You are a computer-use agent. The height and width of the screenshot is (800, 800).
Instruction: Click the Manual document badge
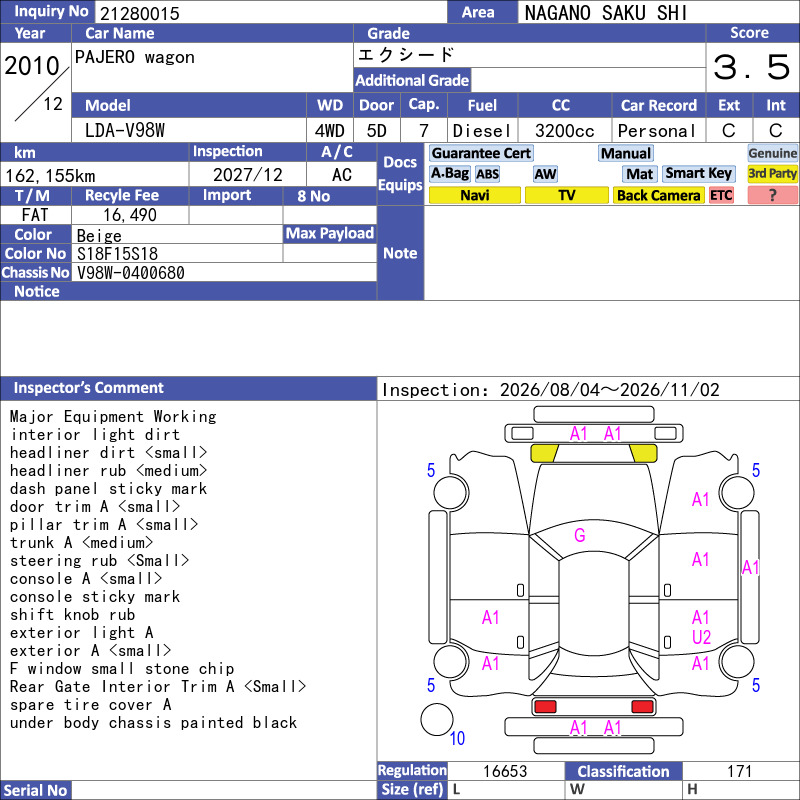(x=626, y=153)
